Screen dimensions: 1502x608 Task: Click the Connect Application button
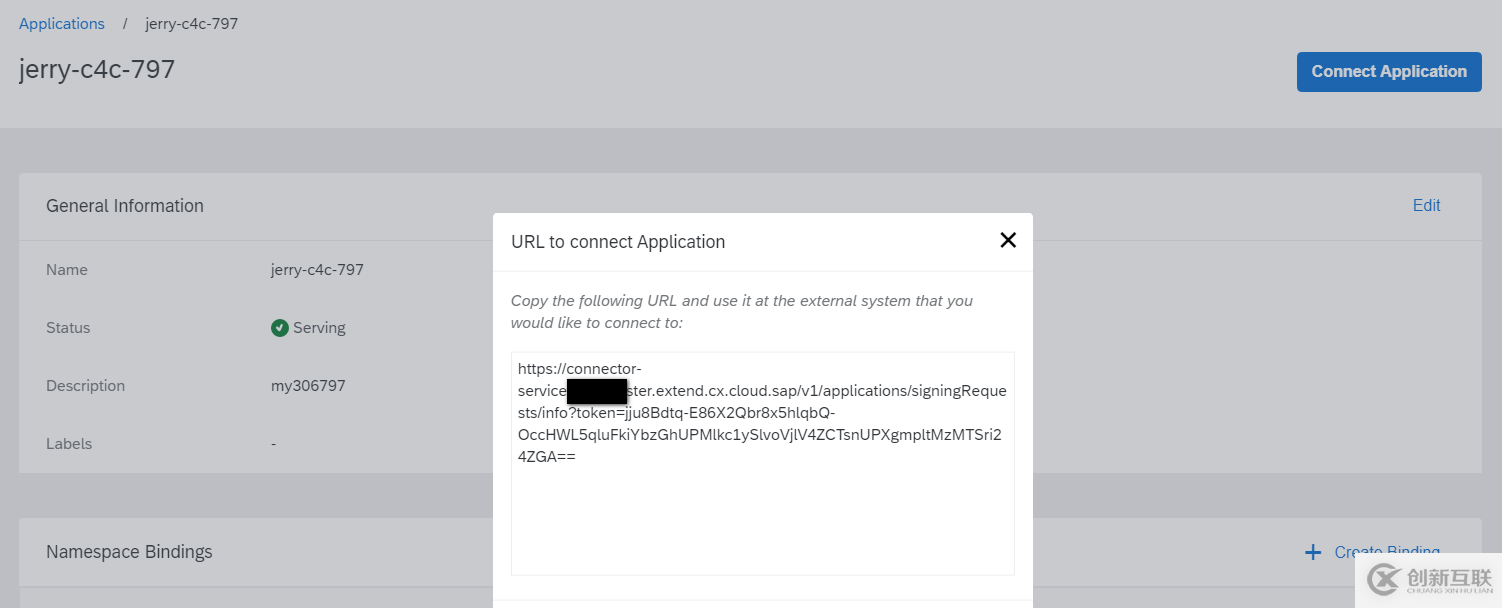click(x=1388, y=71)
